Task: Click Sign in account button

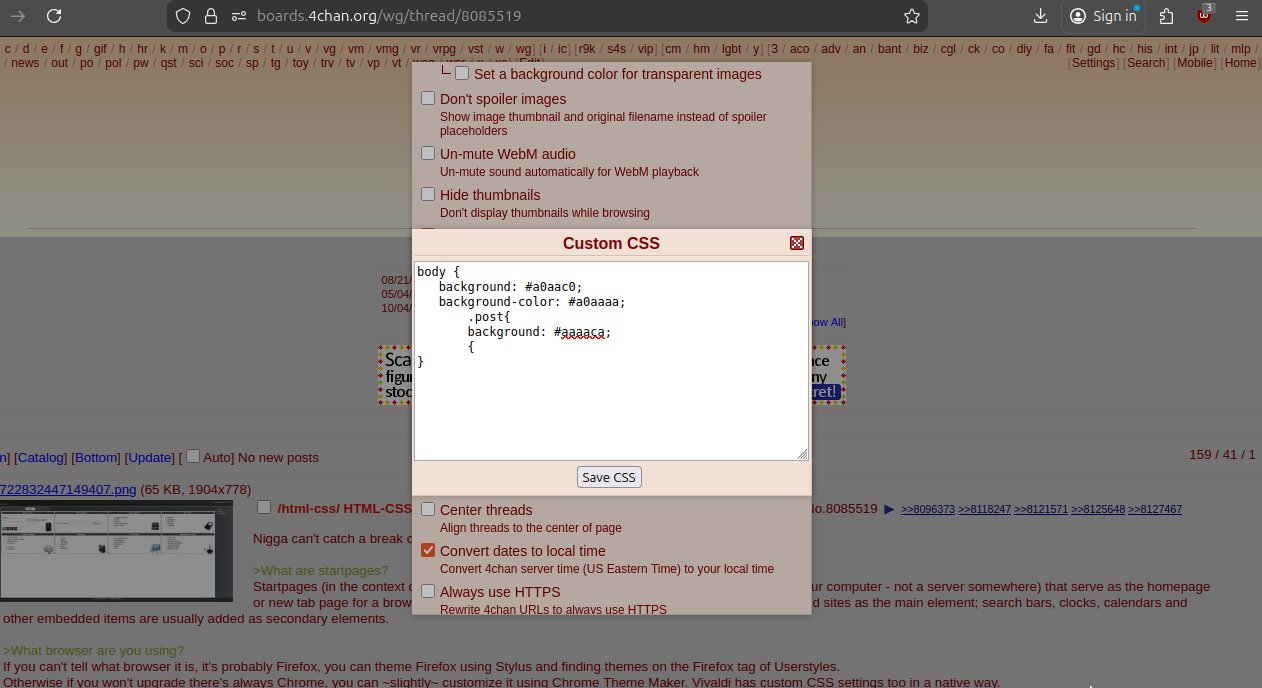Action: coord(1103,16)
